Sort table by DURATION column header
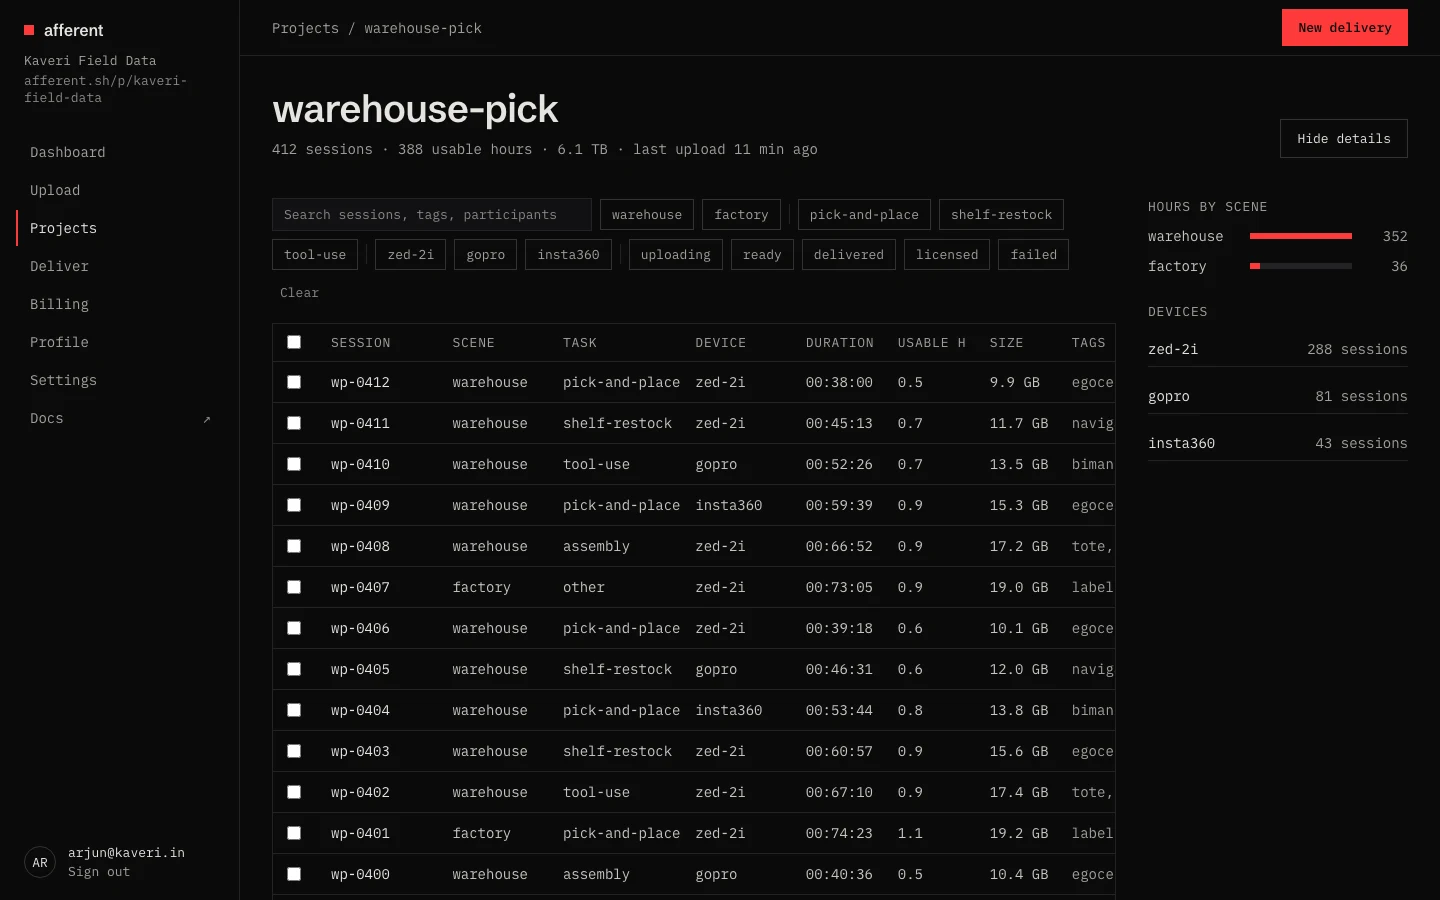The height and width of the screenshot is (900, 1440). click(x=839, y=343)
